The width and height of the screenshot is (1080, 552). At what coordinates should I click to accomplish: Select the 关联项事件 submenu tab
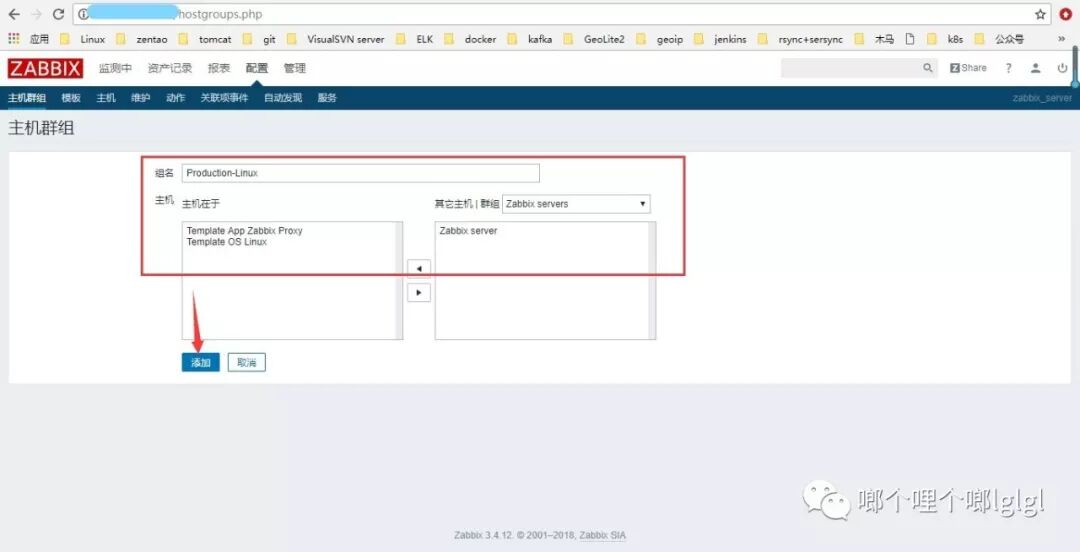(x=225, y=98)
